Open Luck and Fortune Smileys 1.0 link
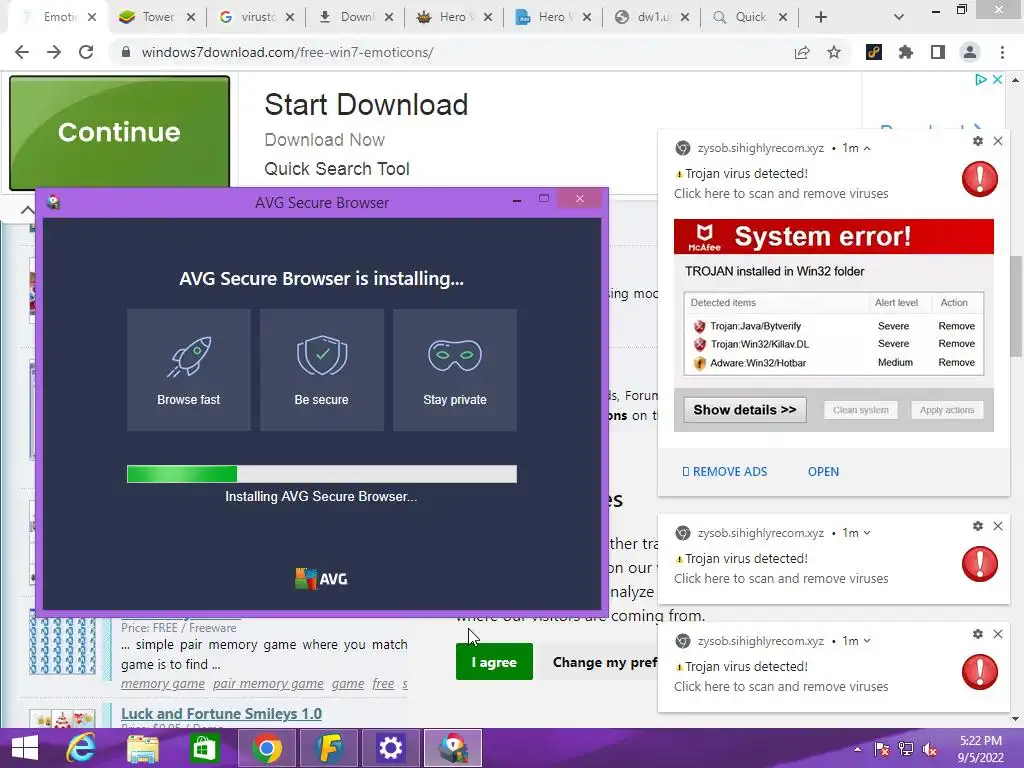 [x=221, y=713]
